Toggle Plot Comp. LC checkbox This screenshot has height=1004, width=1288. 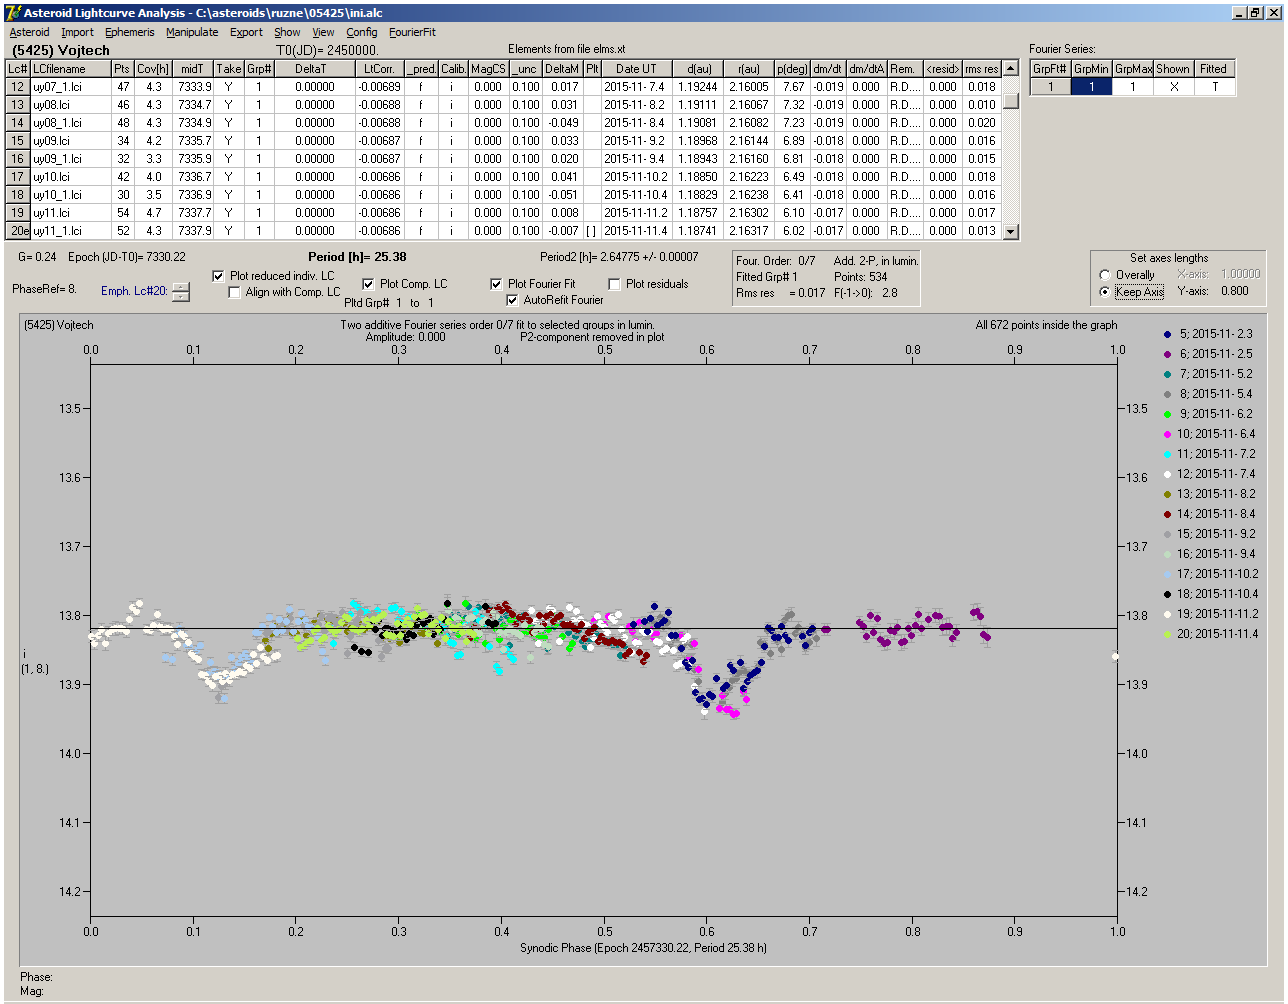[368, 284]
